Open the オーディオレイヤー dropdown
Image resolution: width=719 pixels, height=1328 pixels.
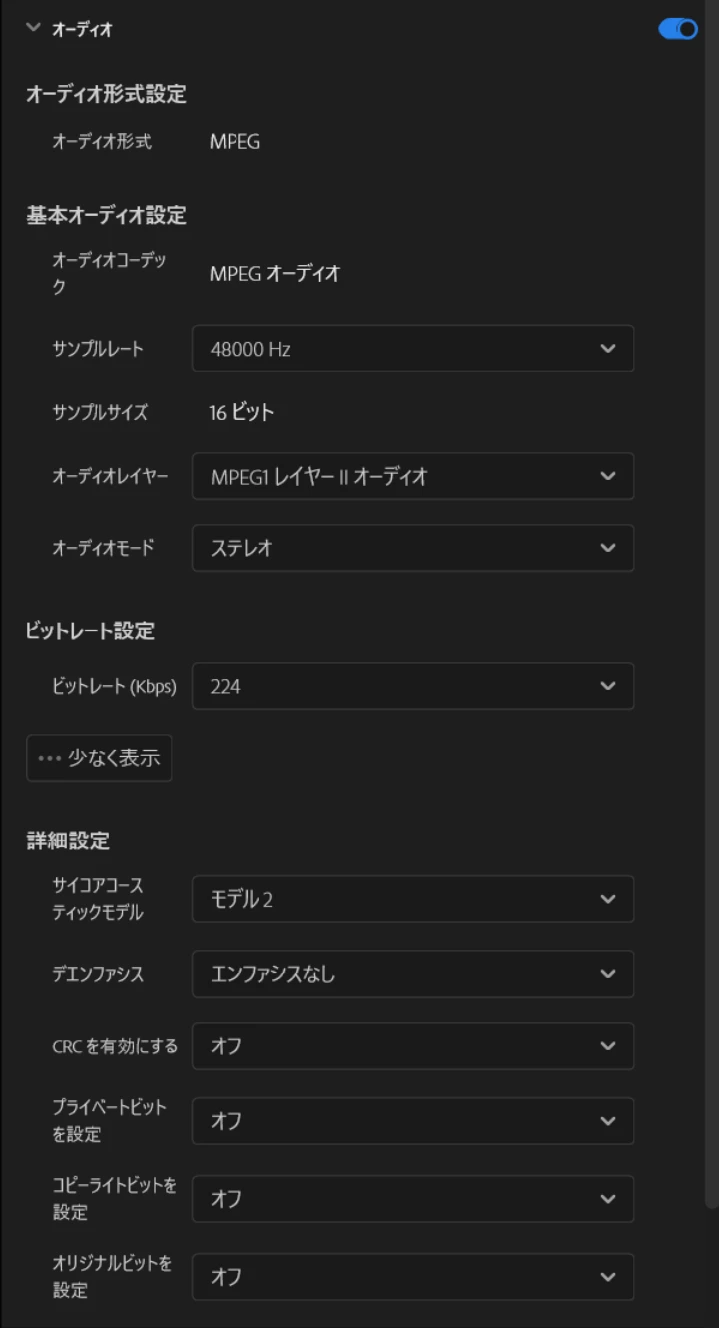pyautogui.click(x=413, y=476)
